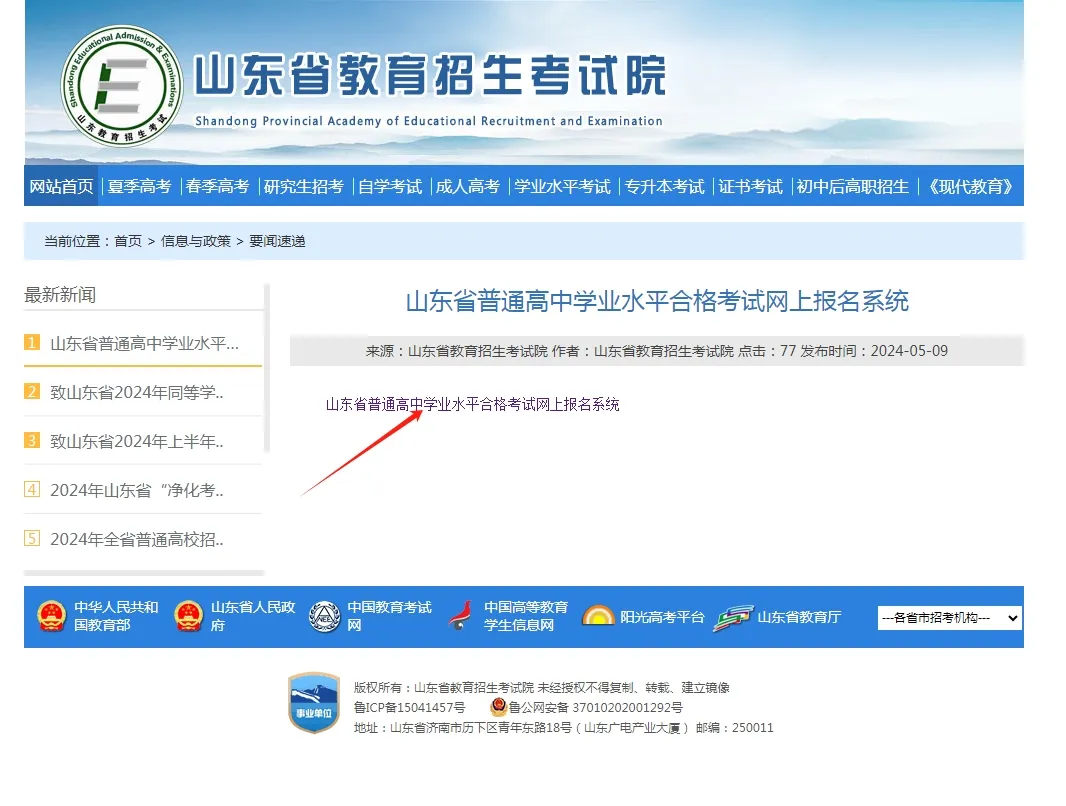
Task: Click the 最新新闻 sidebar heading
Action: [x=60, y=295]
